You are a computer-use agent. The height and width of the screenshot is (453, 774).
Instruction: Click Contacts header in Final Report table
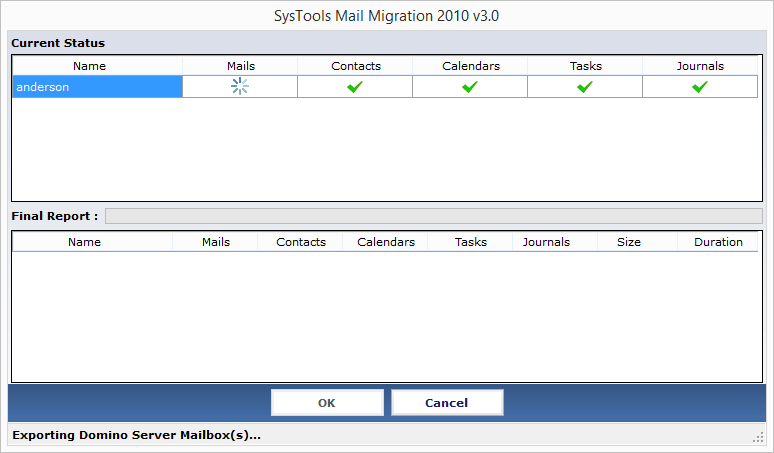[x=300, y=242]
